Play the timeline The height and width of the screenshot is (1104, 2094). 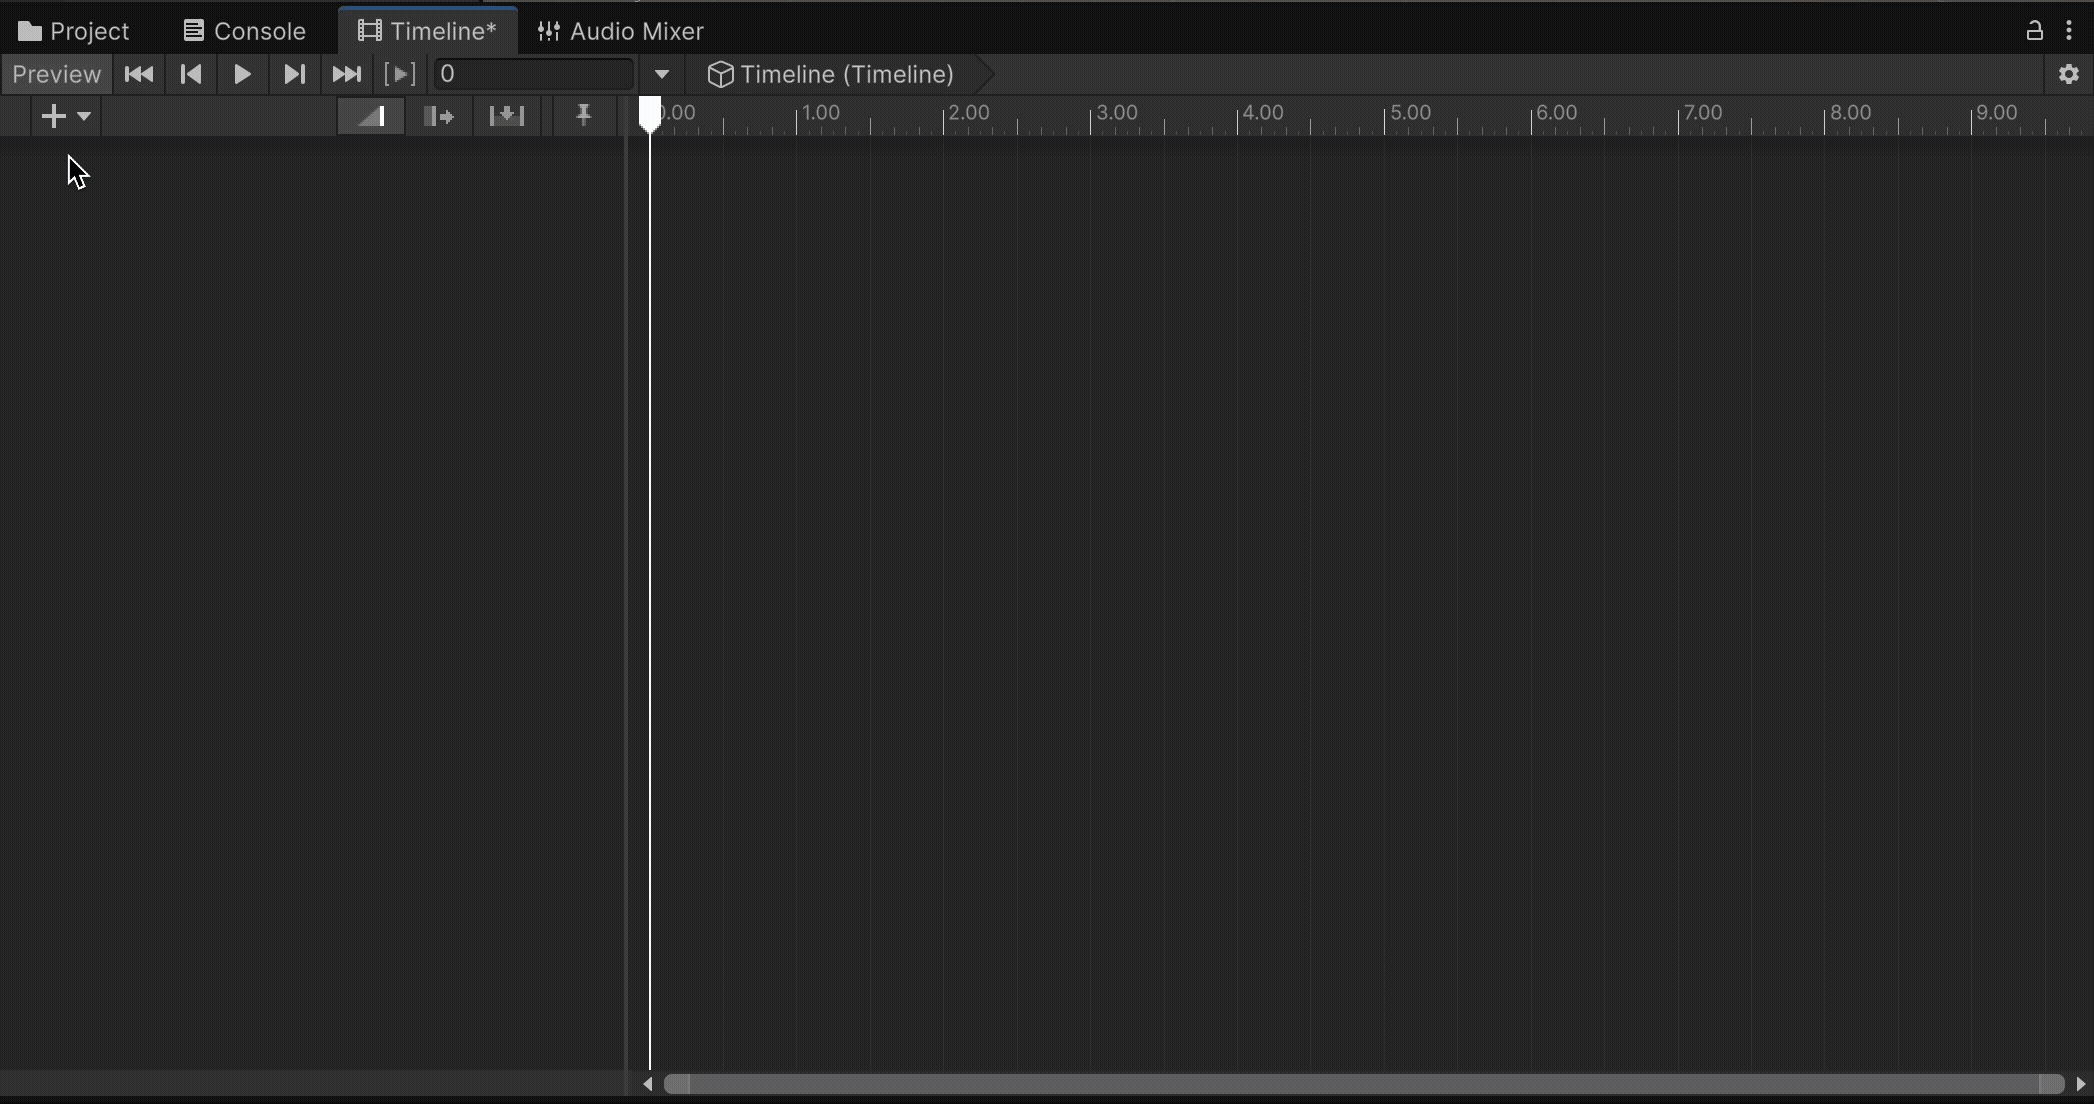click(x=242, y=74)
